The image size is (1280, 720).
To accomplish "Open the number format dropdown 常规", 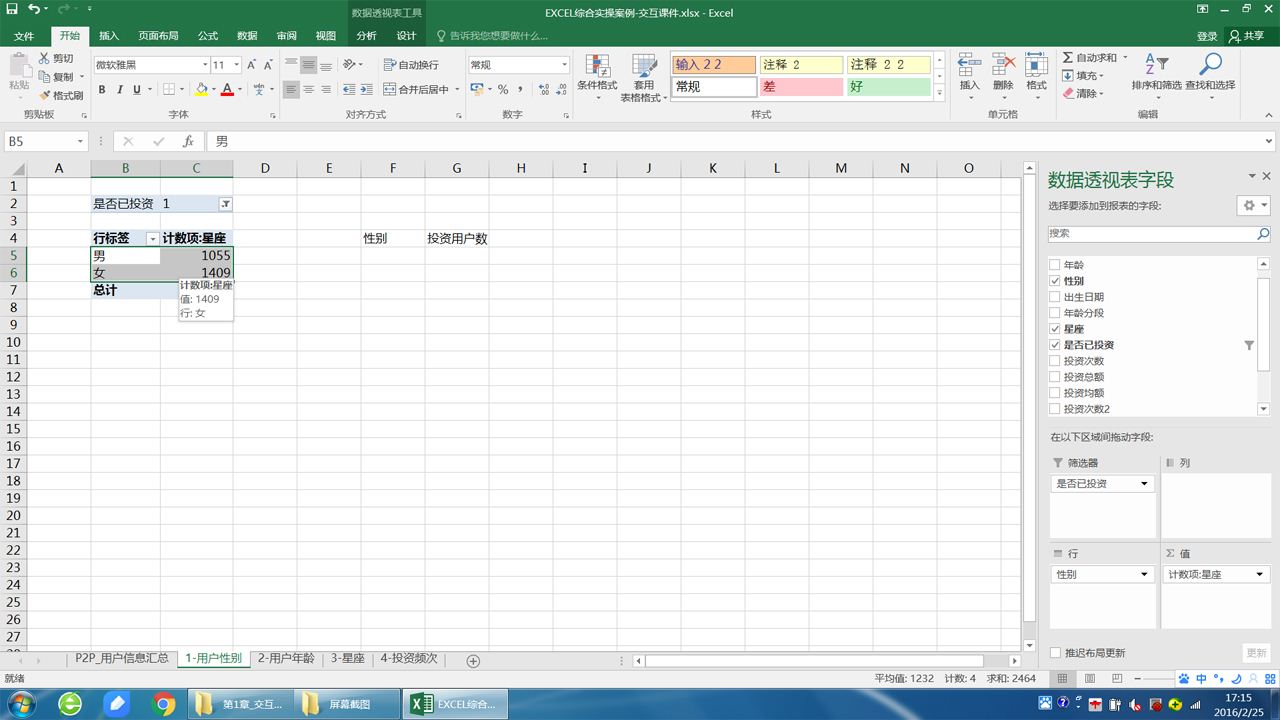I will point(564,65).
